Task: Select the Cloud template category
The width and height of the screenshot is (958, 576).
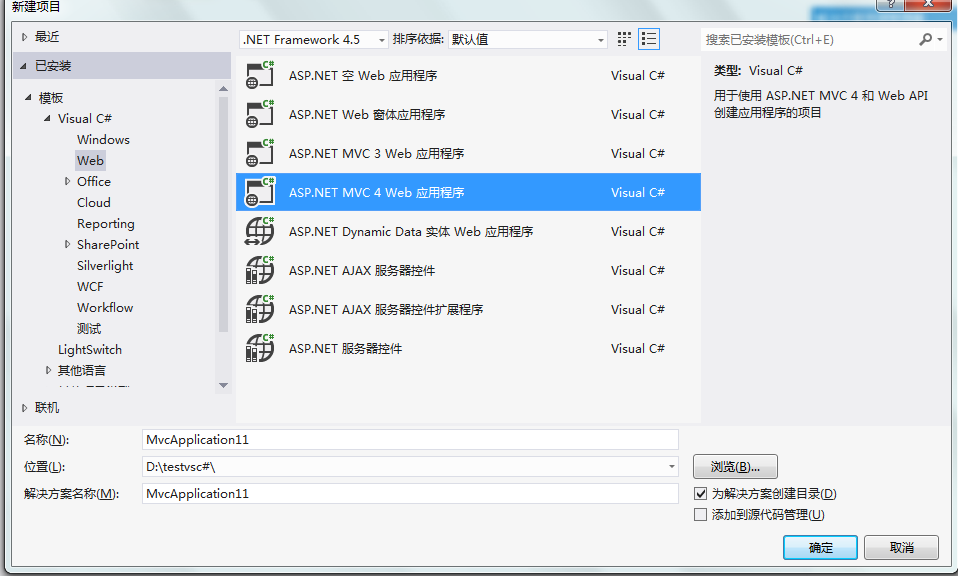Action: coord(93,203)
